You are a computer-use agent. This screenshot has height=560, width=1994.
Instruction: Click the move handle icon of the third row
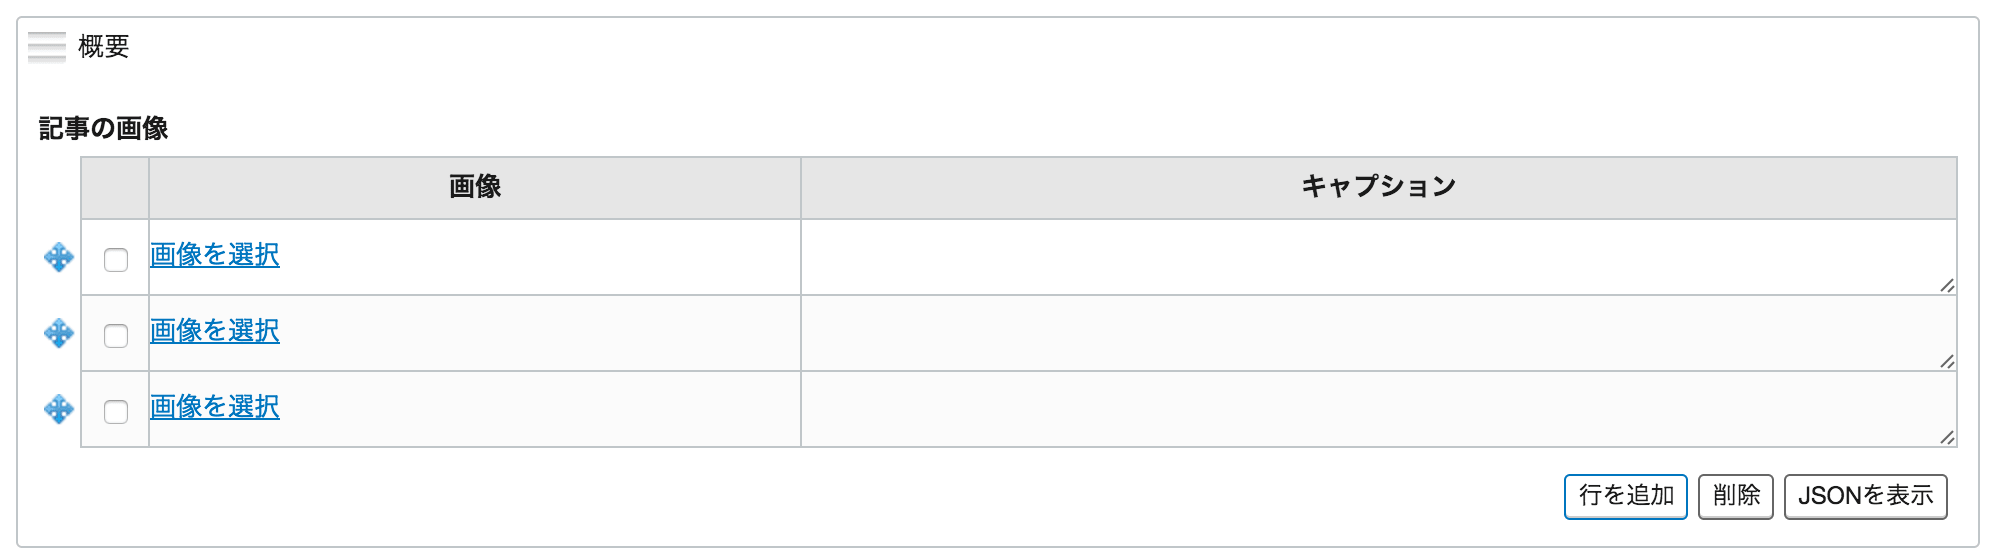[59, 409]
